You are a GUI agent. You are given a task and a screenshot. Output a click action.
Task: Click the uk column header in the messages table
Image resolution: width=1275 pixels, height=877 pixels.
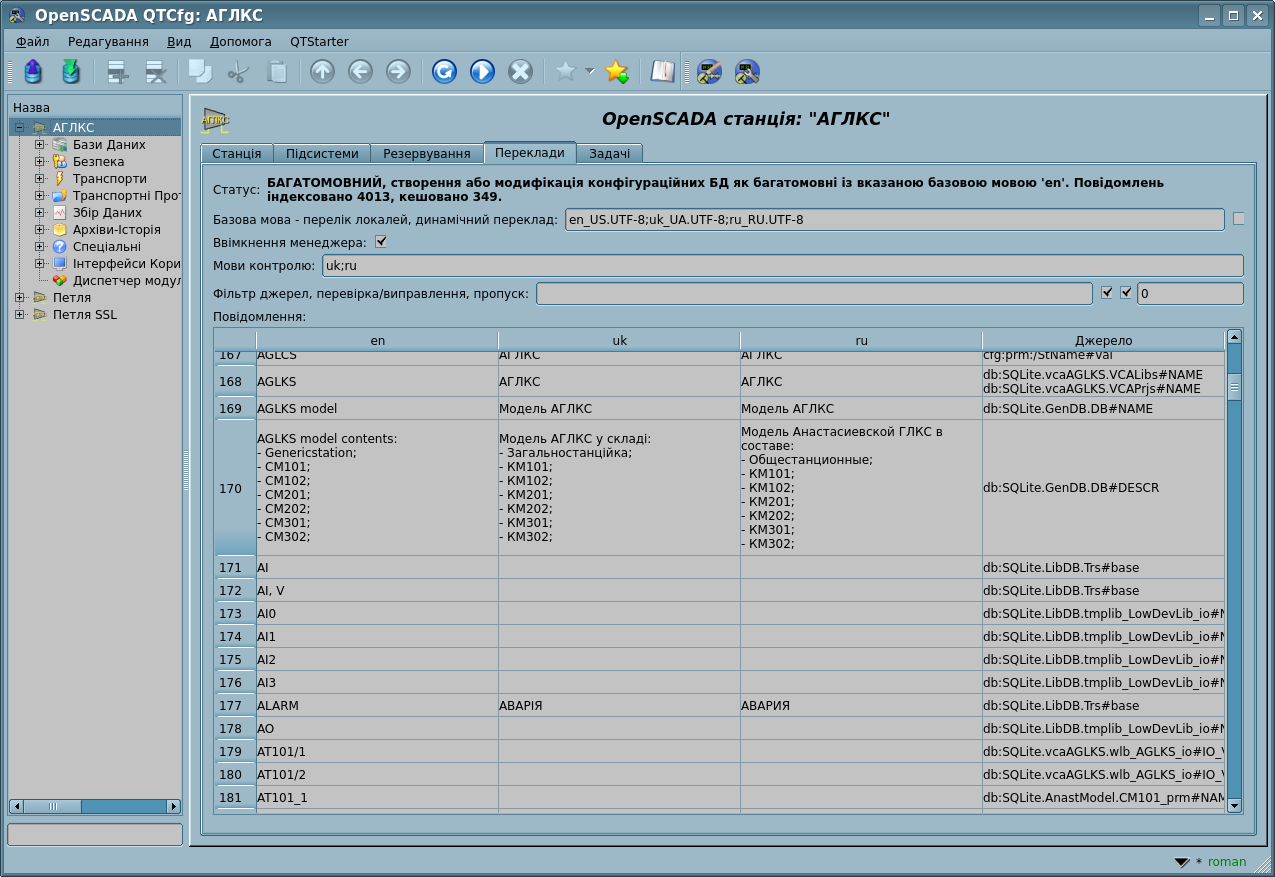pyautogui.click(x=619, y=340)
